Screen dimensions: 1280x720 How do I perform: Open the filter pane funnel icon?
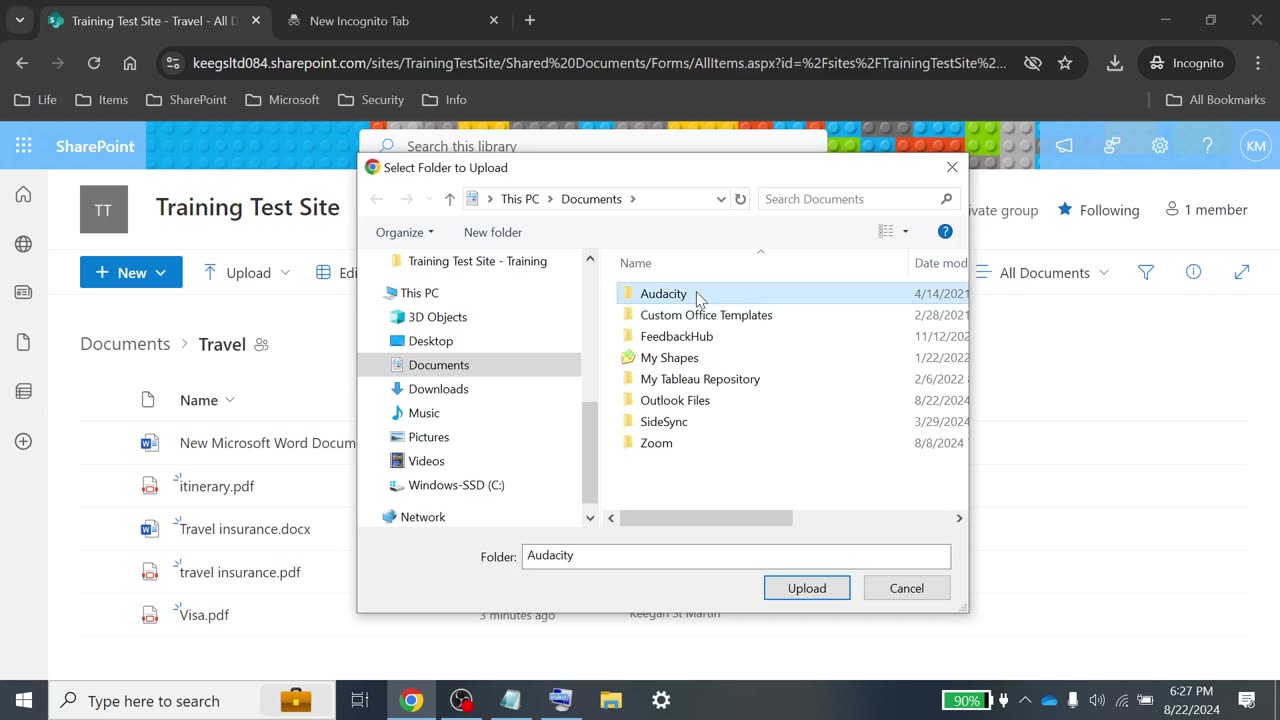tap(1146, 272)
